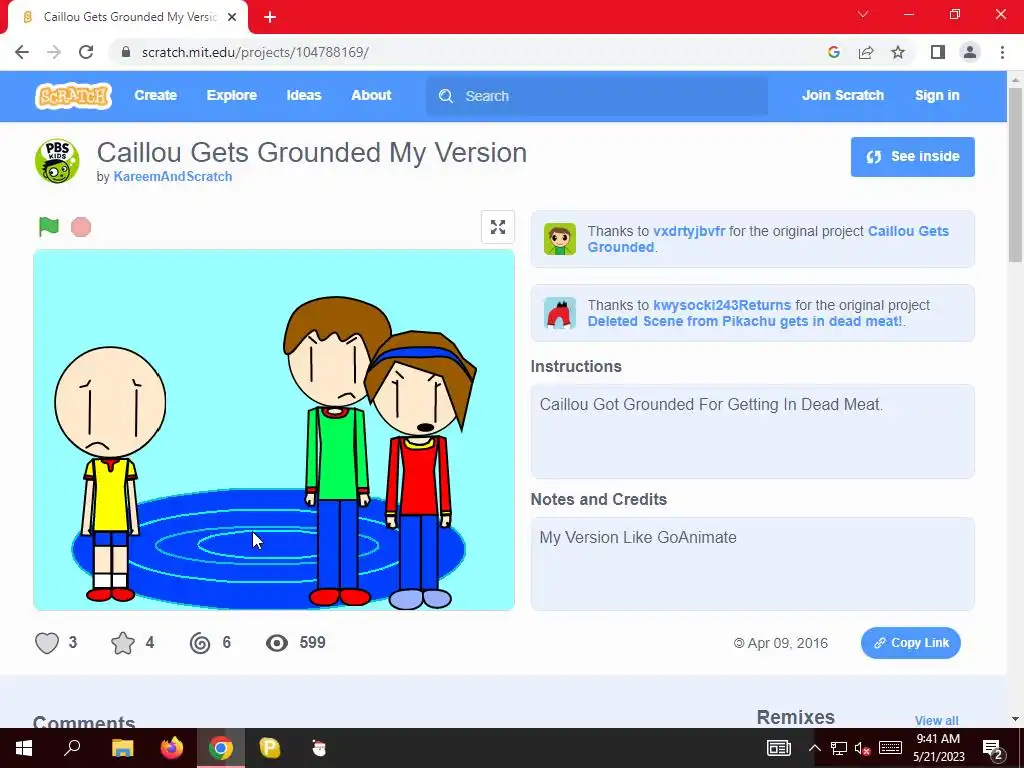Open Chrome three-dot menu
The width and height of the screenshot is (1024, 768).
(x=1002, y=52)
